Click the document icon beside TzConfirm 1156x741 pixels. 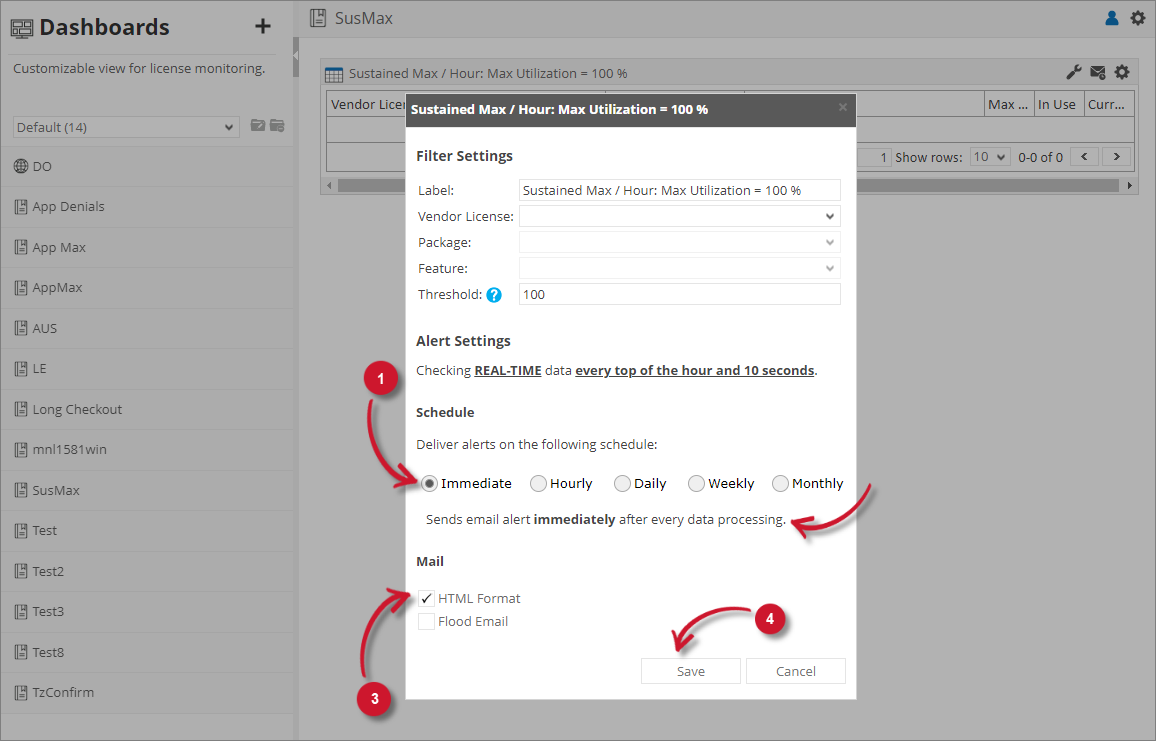tap(21, 693)
